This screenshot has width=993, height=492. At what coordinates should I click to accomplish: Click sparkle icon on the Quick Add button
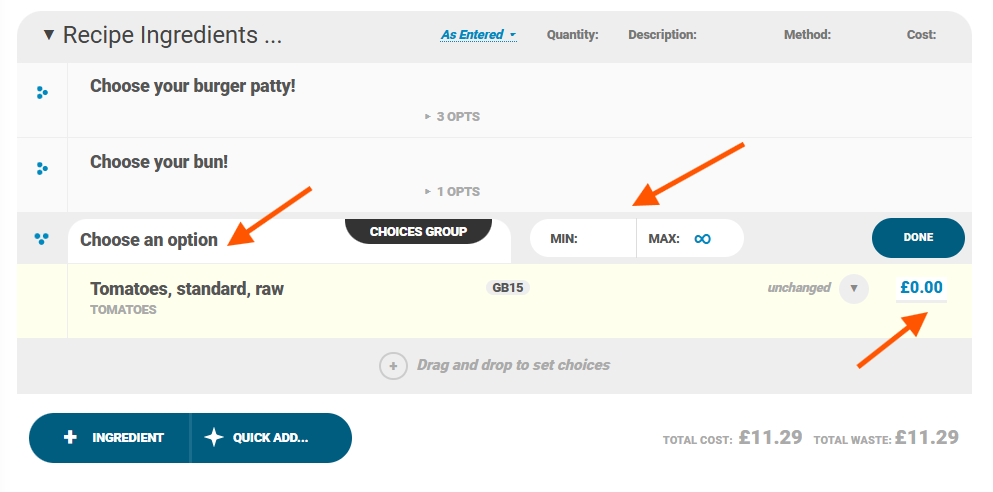pos(213,438)
